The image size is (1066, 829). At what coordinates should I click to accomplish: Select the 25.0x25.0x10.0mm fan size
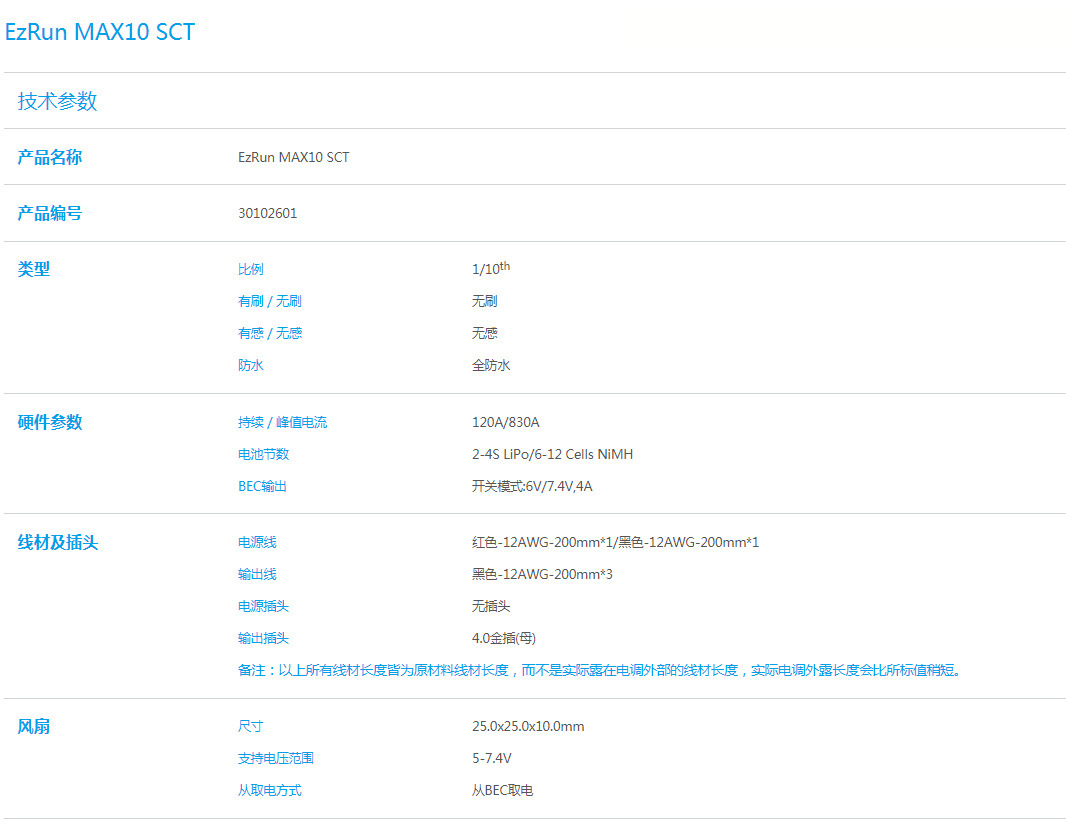click(x=528, y=726)
